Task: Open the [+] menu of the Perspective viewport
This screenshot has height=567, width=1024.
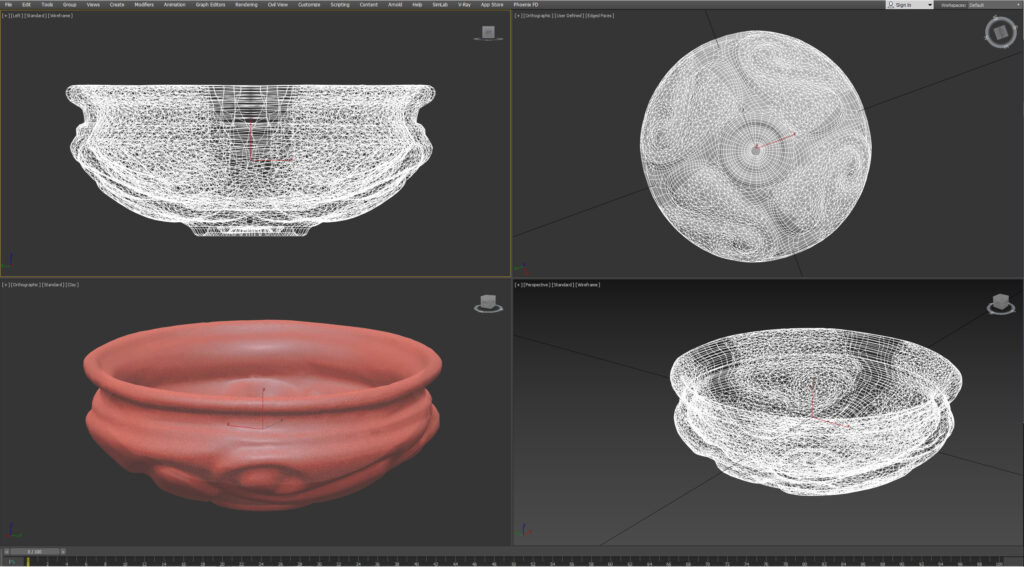Action: 517,285
